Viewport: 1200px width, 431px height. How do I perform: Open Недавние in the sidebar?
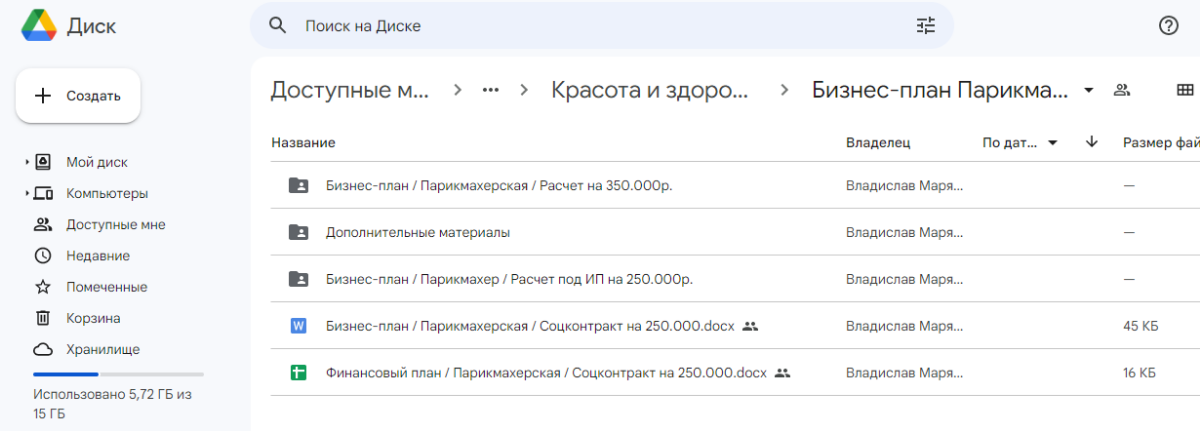click(97, 256)
